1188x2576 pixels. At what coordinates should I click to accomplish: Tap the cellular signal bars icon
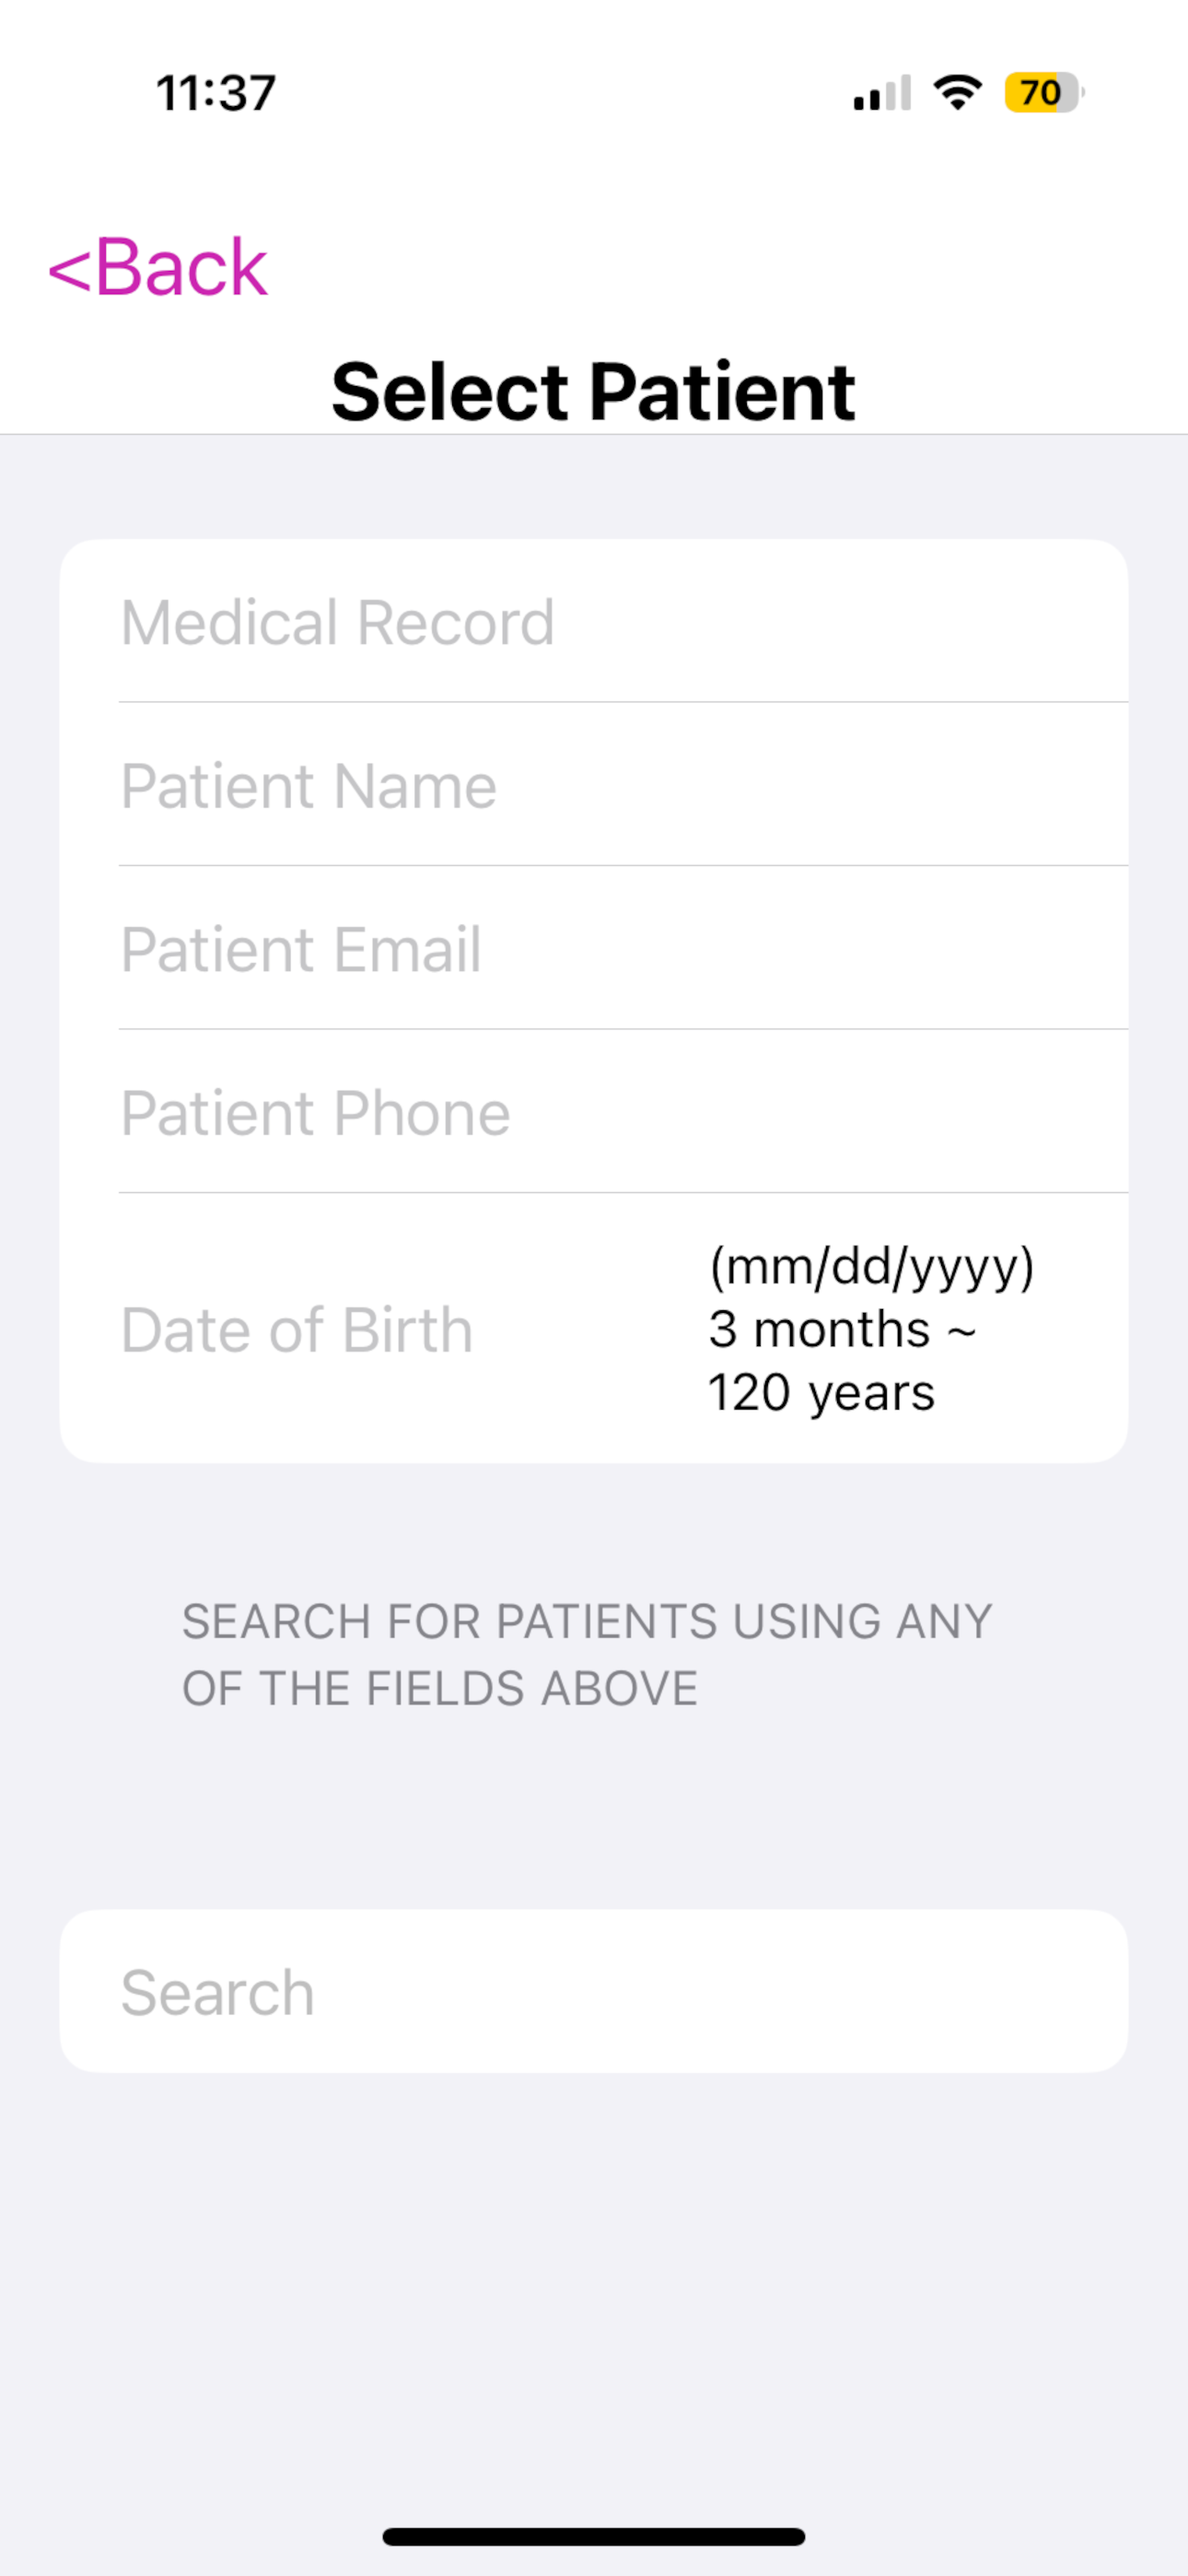tap(882, 93)
